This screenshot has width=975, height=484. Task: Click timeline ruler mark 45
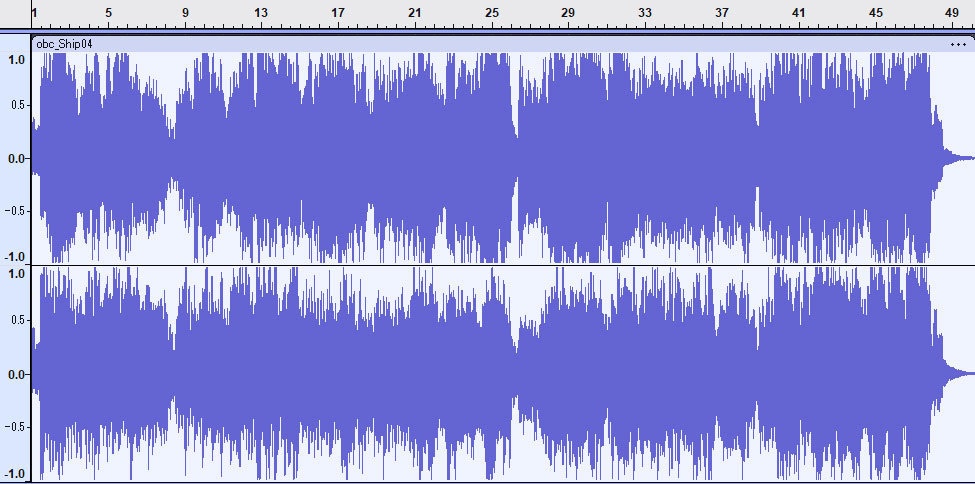coord(876,12)
